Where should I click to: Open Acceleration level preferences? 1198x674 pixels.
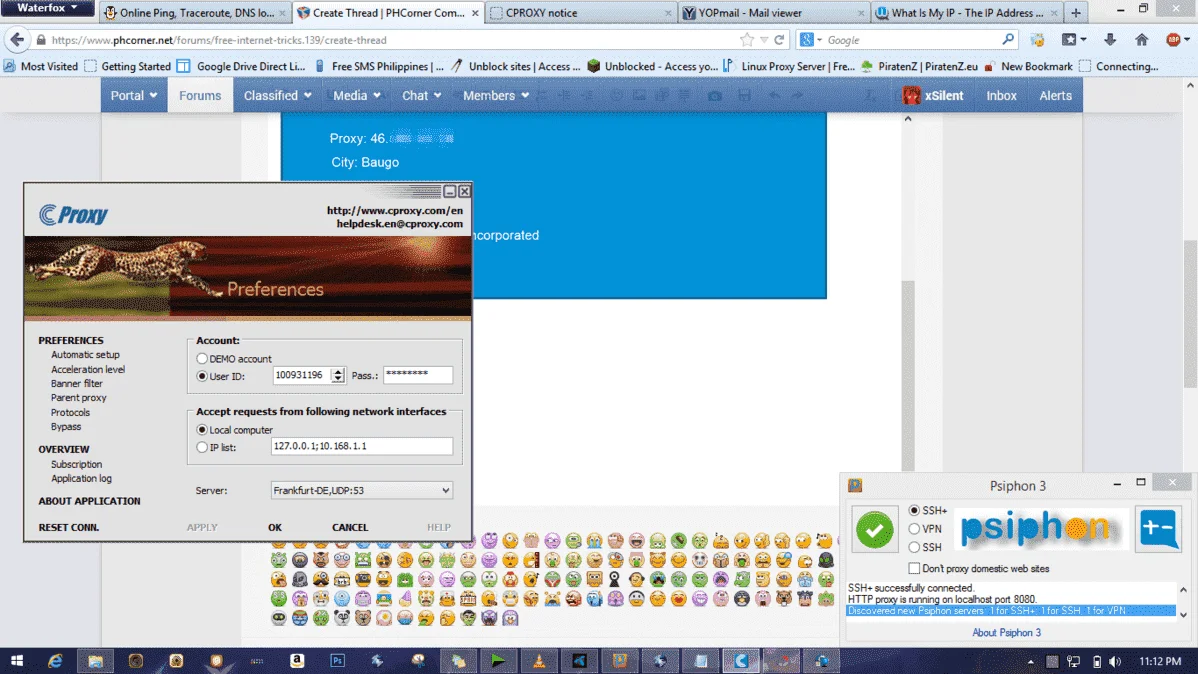coord(88,369)
